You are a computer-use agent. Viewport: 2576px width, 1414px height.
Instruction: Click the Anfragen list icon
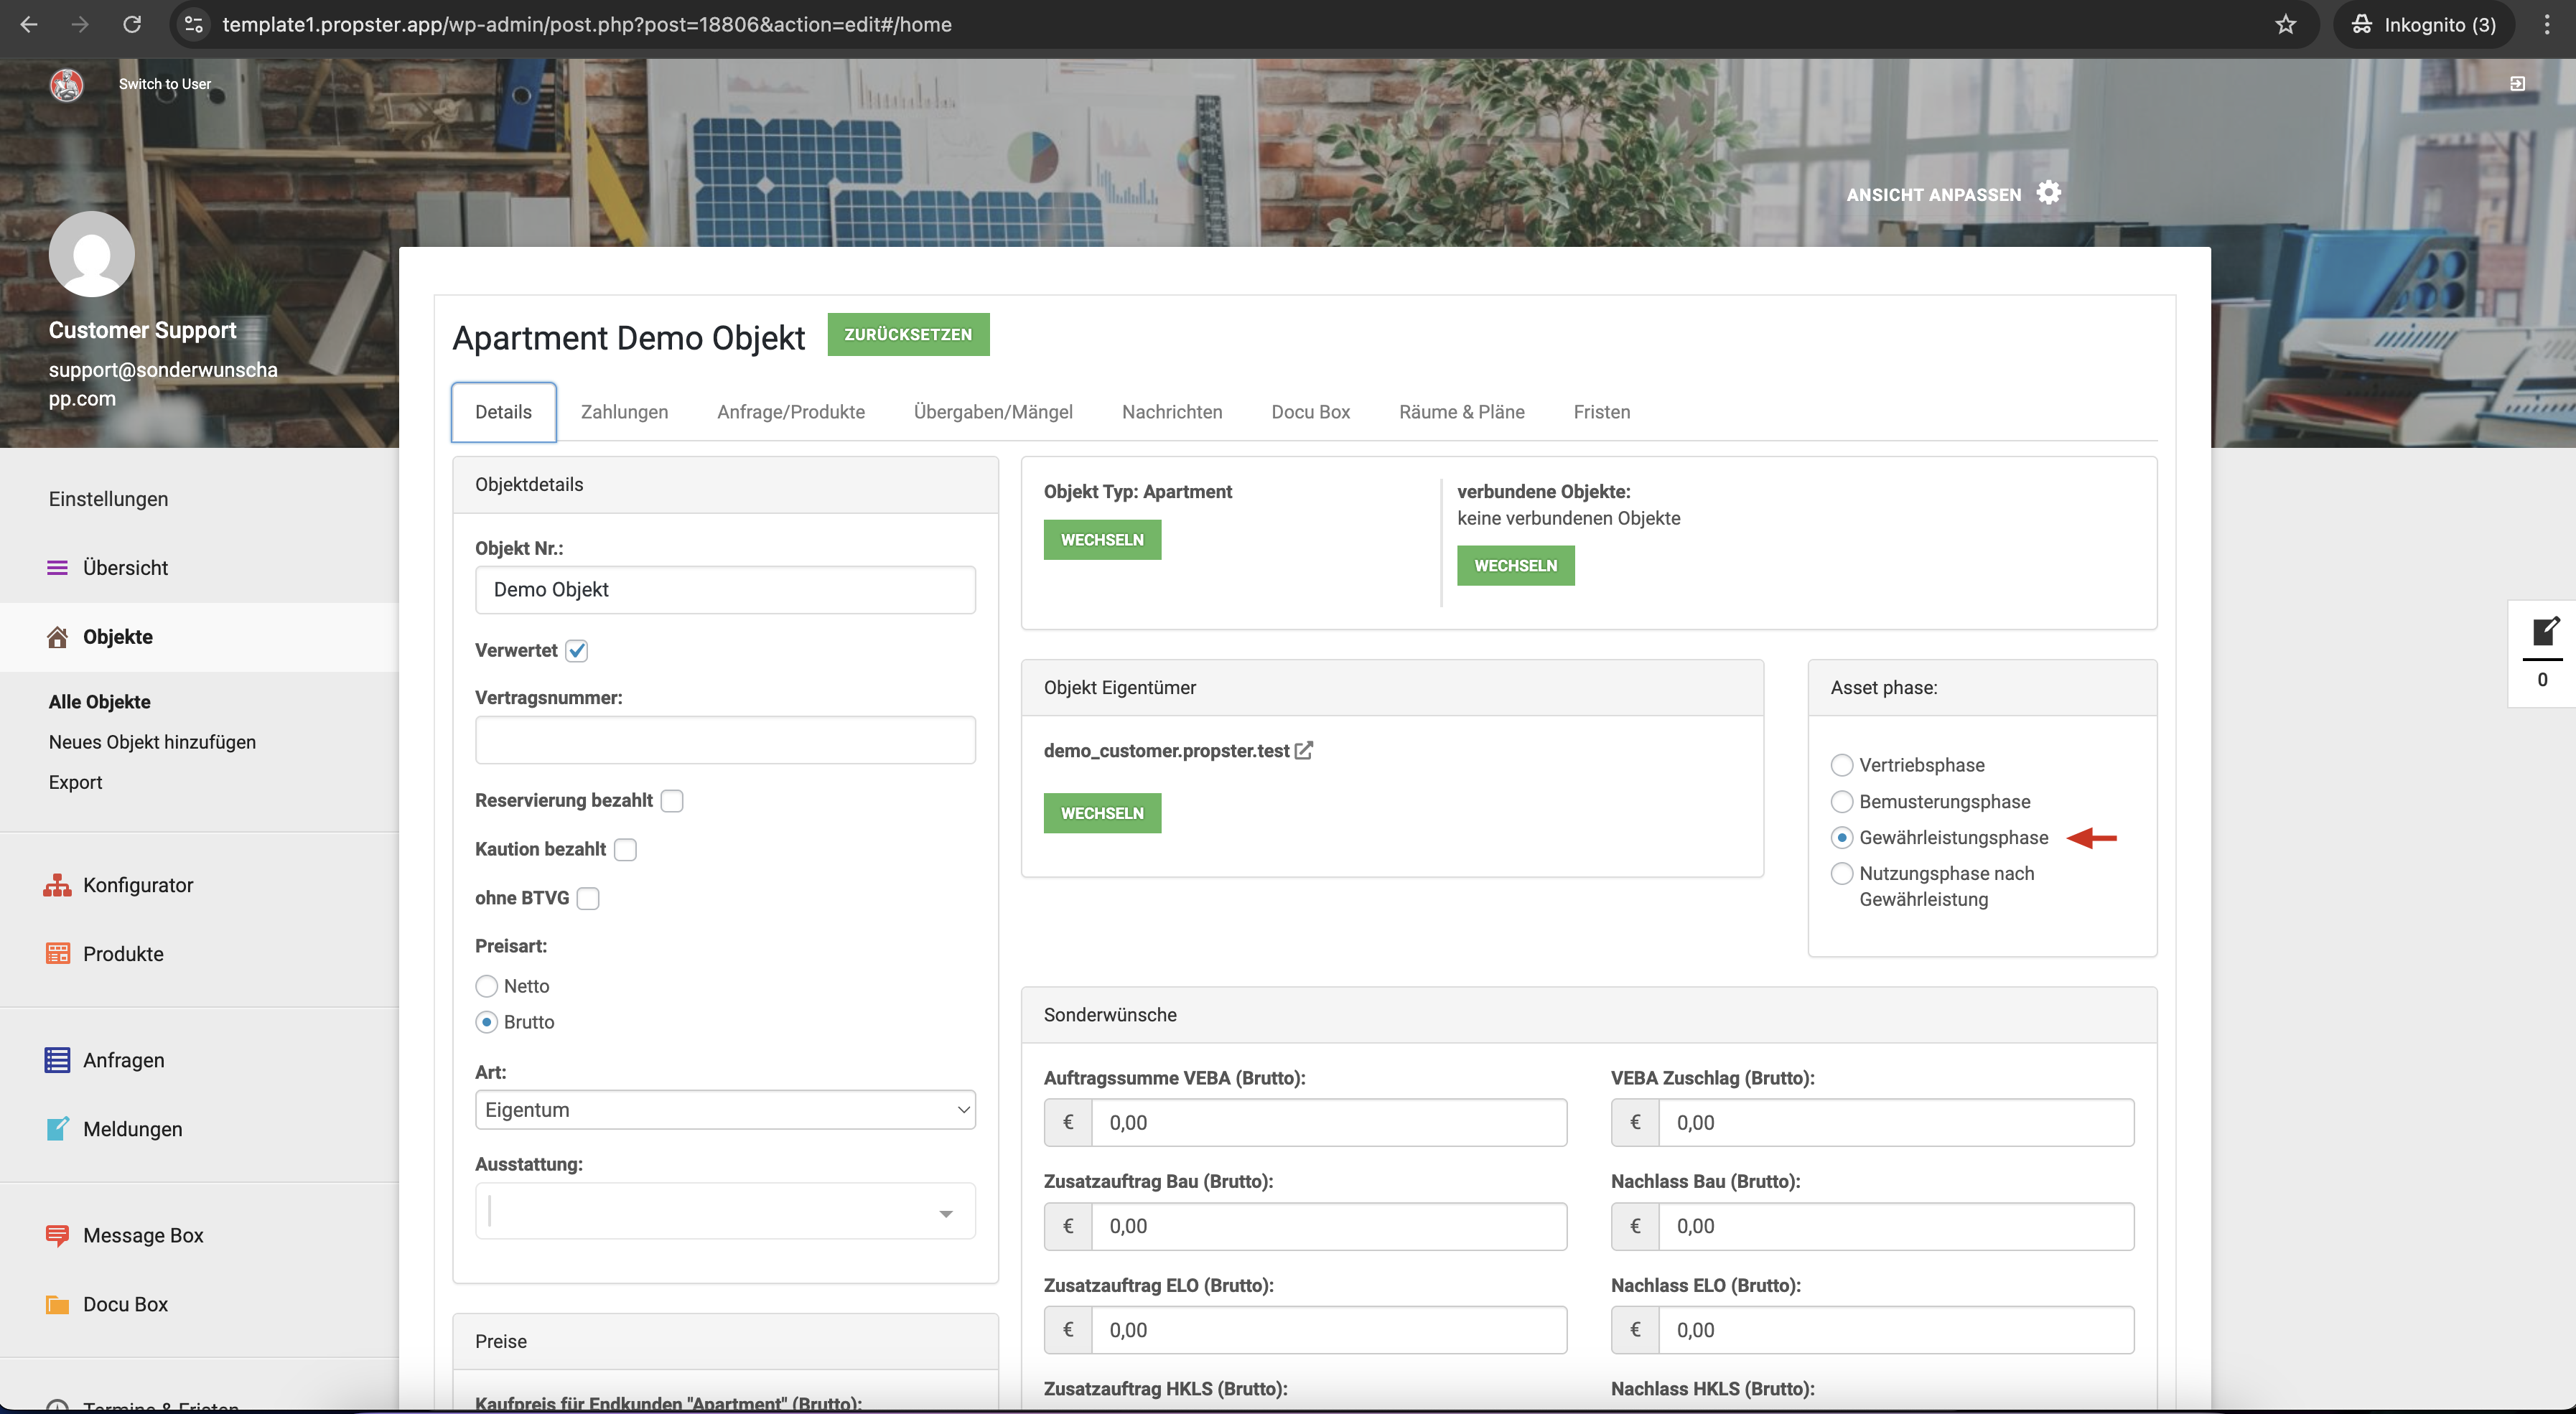point(57,1060)
